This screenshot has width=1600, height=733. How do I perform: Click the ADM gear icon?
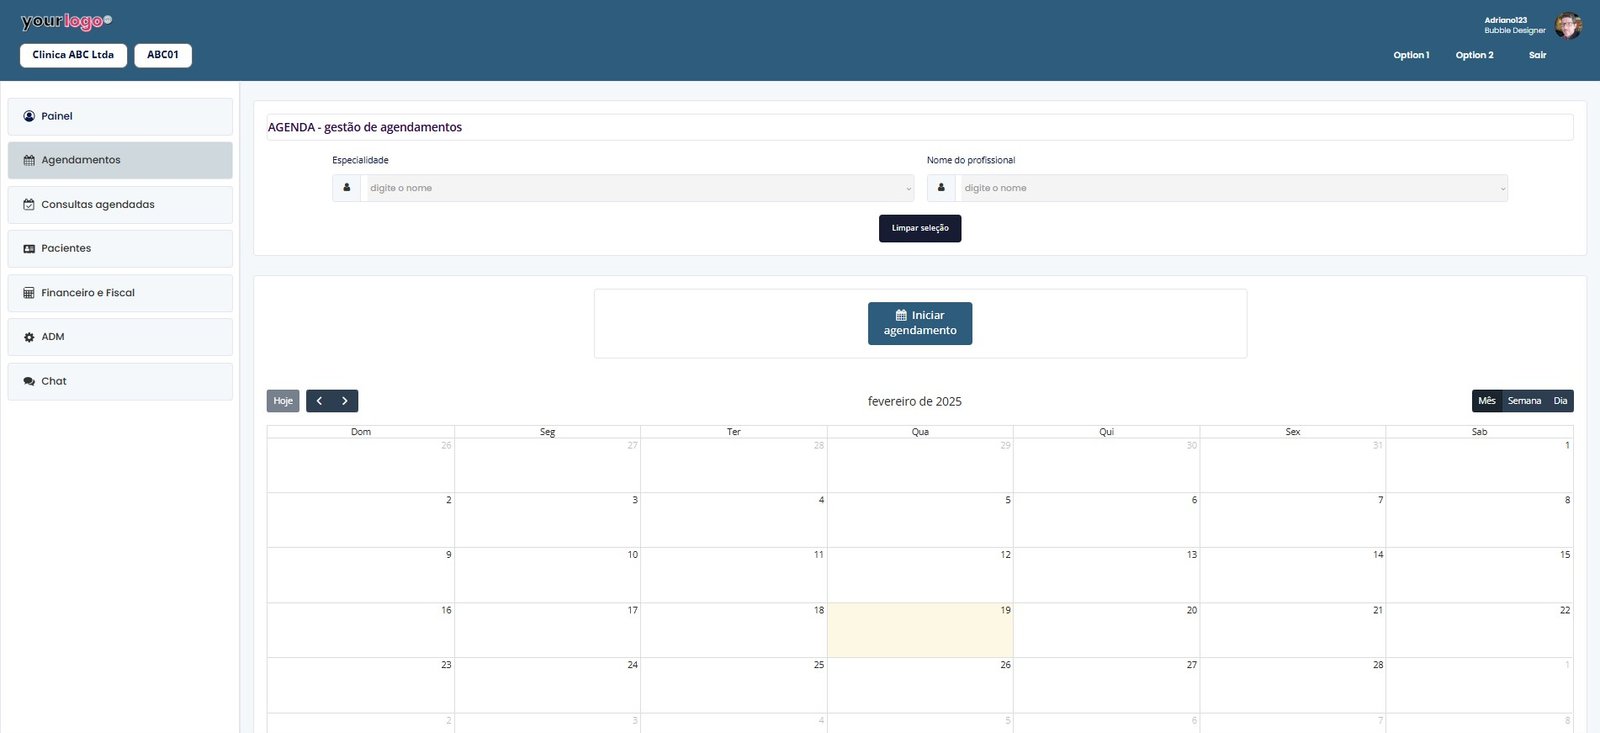[29, 337]
